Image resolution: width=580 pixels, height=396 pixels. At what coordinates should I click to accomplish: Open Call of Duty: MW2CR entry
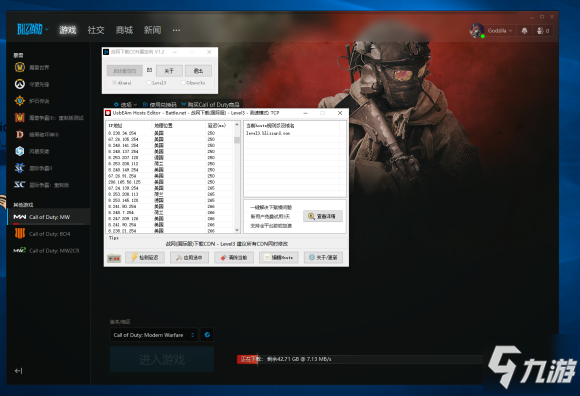(48, 251)
